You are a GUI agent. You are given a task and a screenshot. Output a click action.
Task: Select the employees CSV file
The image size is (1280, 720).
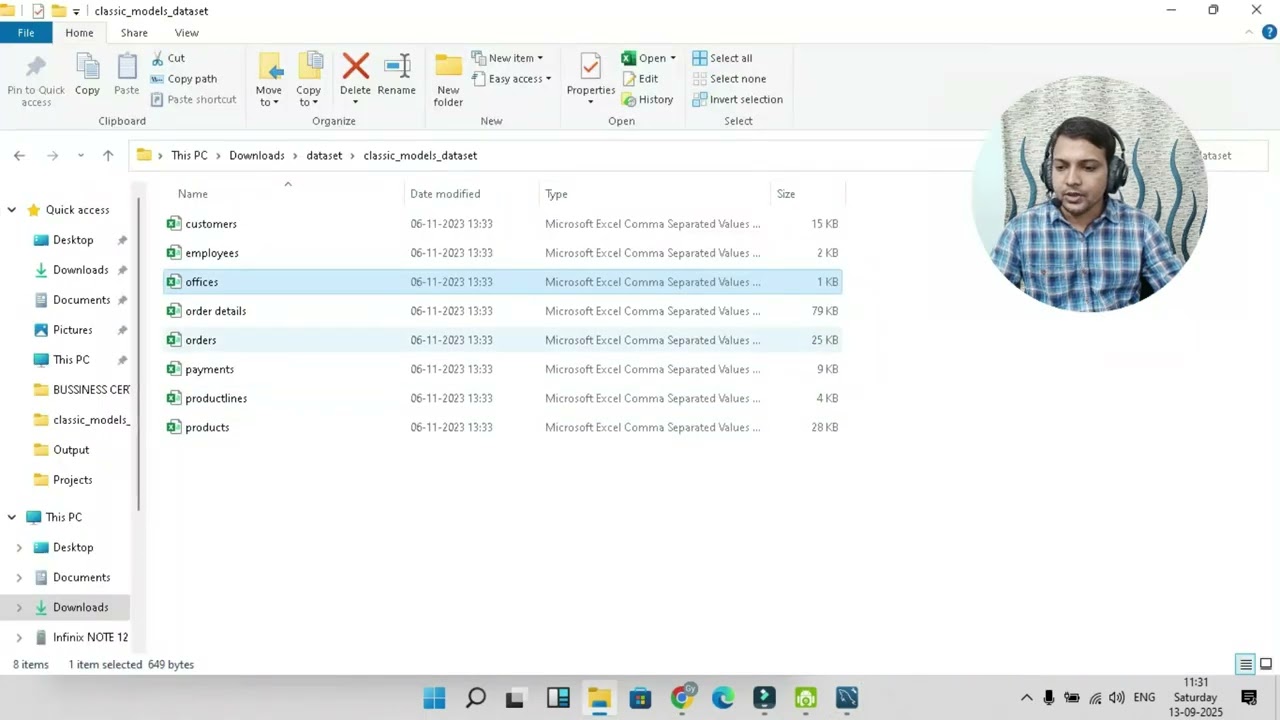(503, 253)
